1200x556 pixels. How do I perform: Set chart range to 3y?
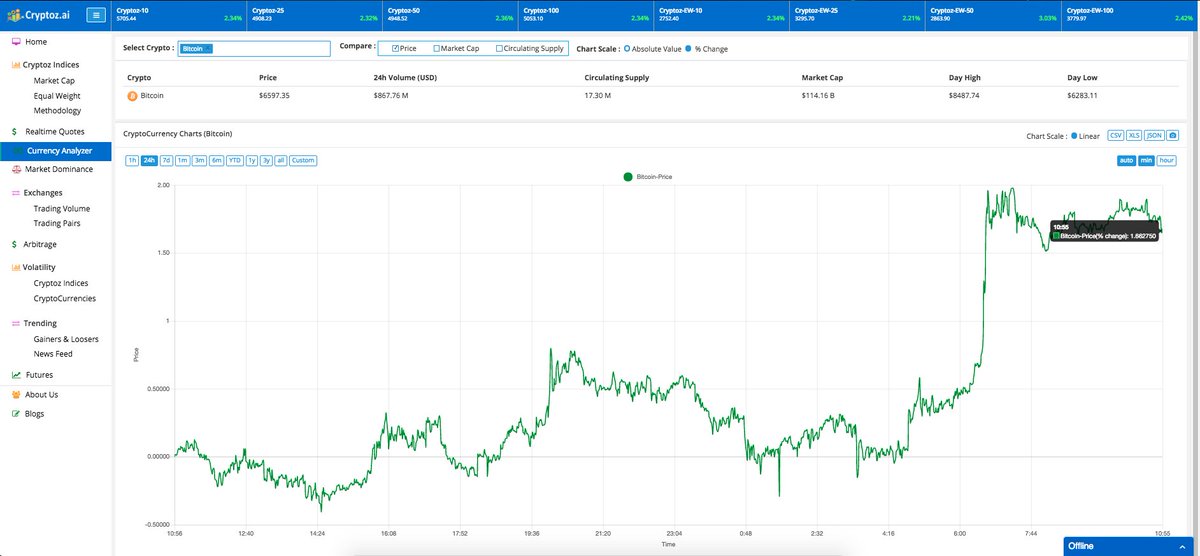point(266,160)
